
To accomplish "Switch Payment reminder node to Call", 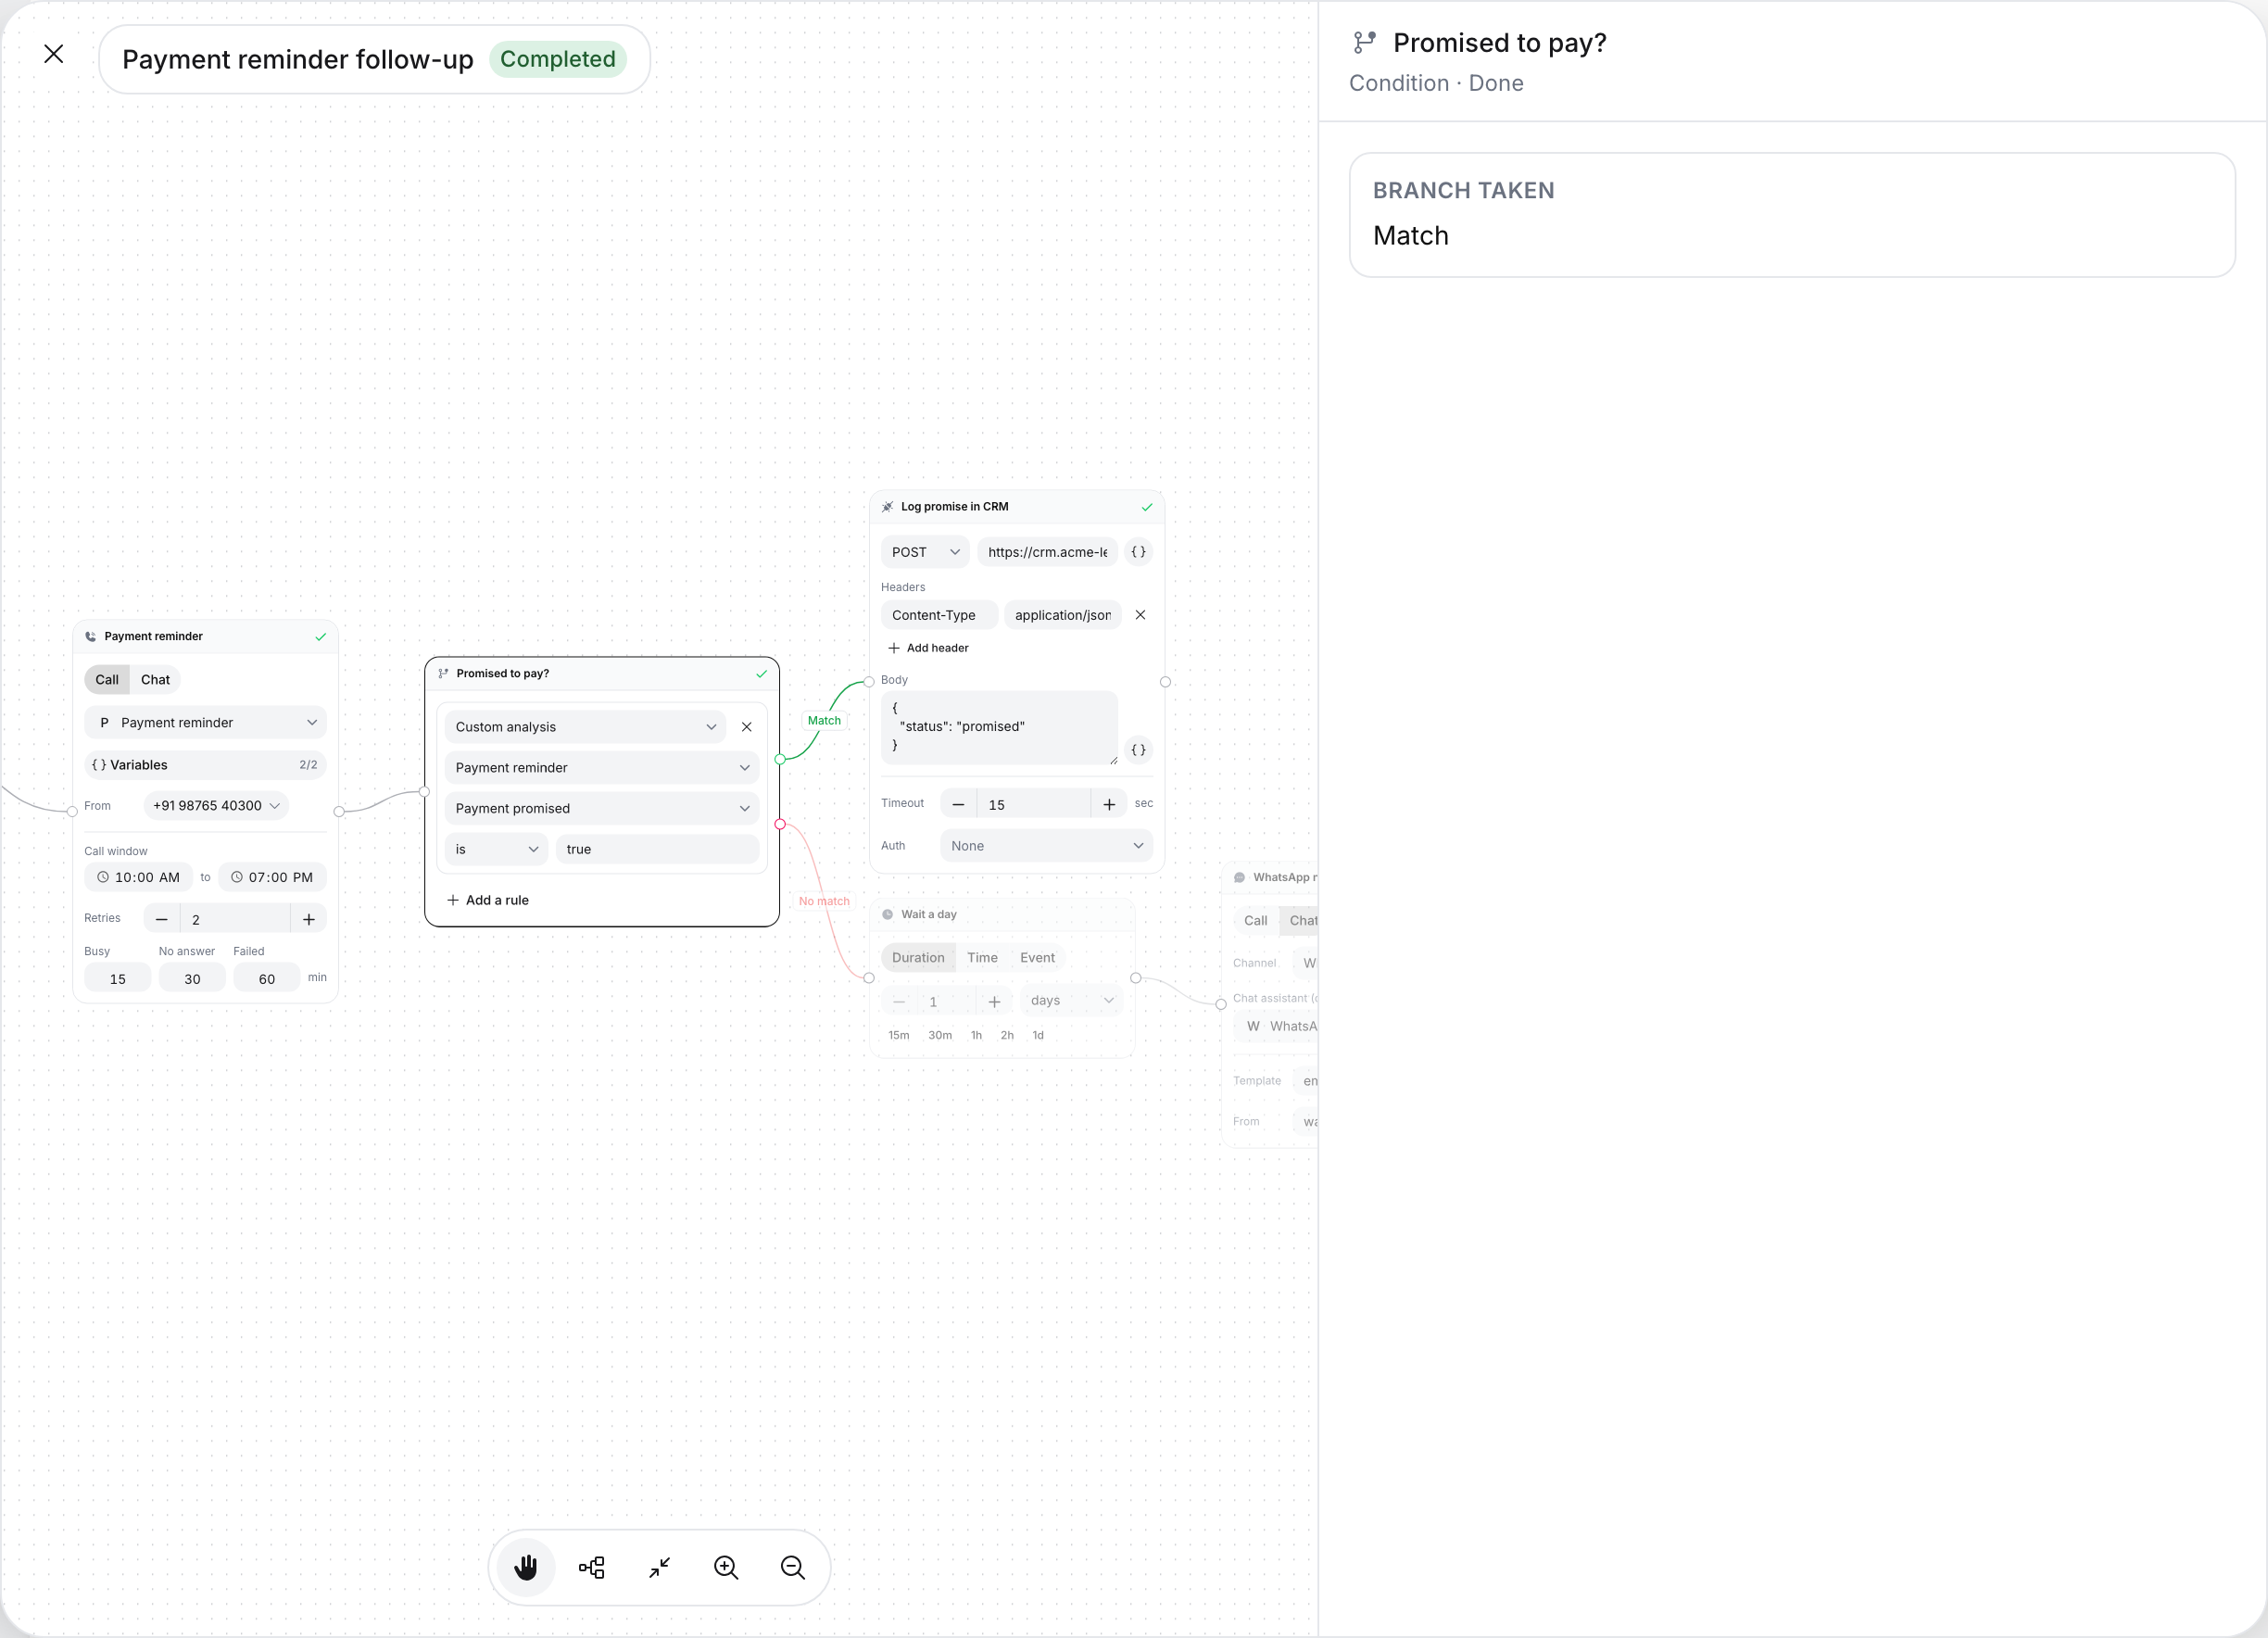I will point(107,680).
